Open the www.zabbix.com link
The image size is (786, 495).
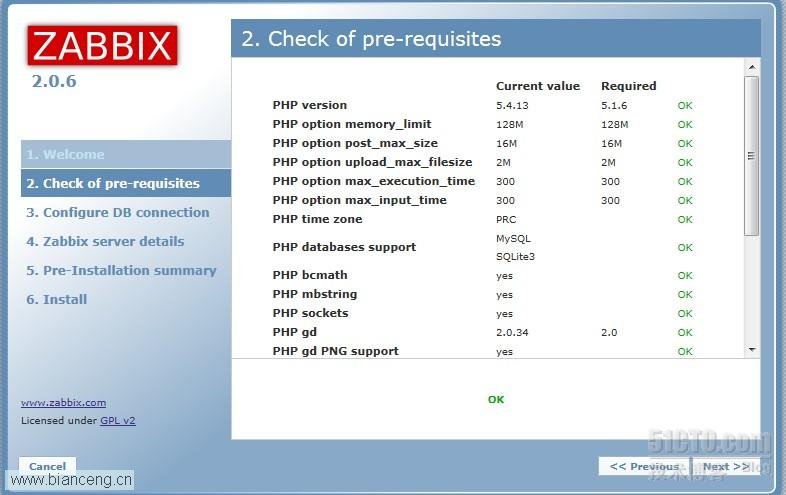64,403
